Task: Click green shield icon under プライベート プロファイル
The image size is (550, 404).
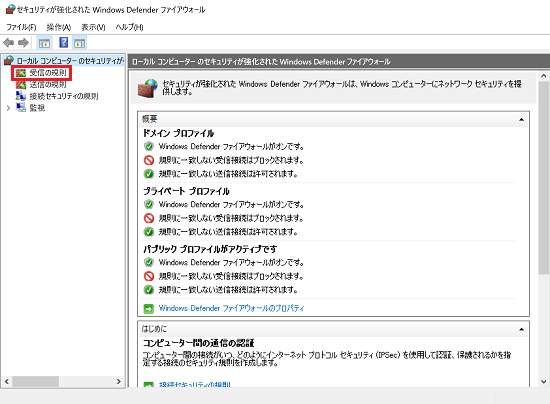Action: click(149, 204)
